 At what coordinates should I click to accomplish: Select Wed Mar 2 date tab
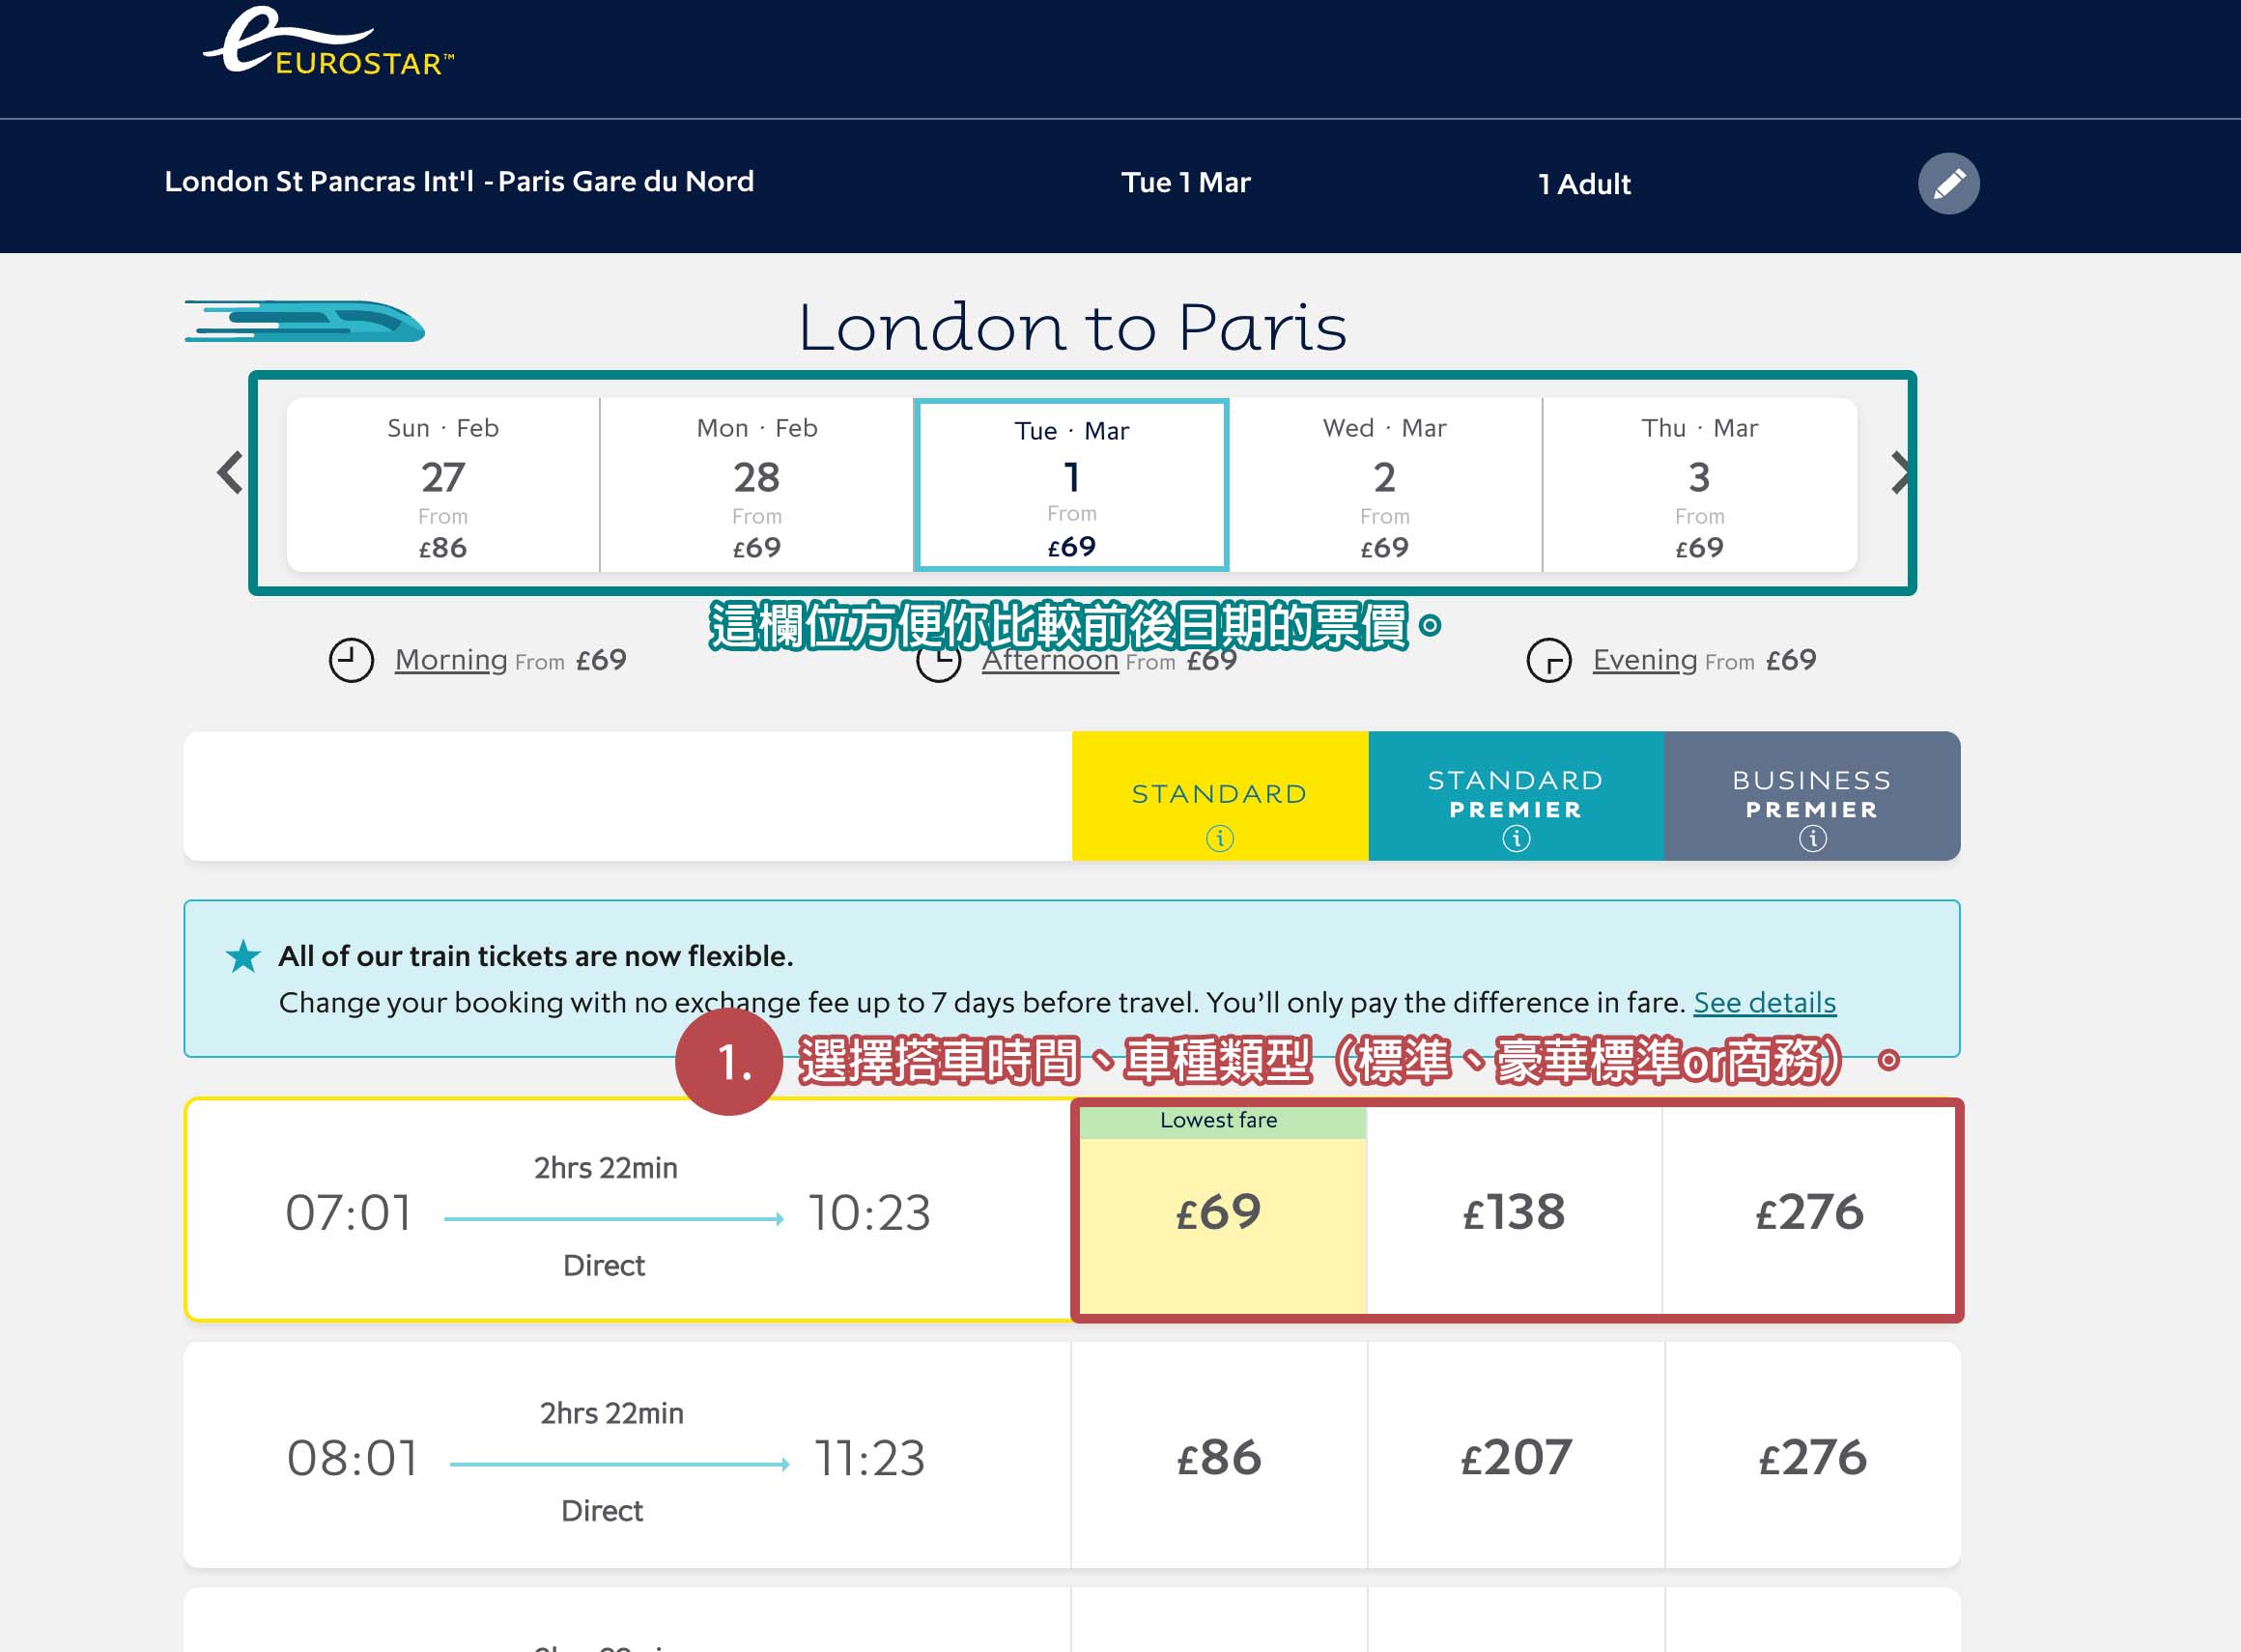click(1384, 486)
